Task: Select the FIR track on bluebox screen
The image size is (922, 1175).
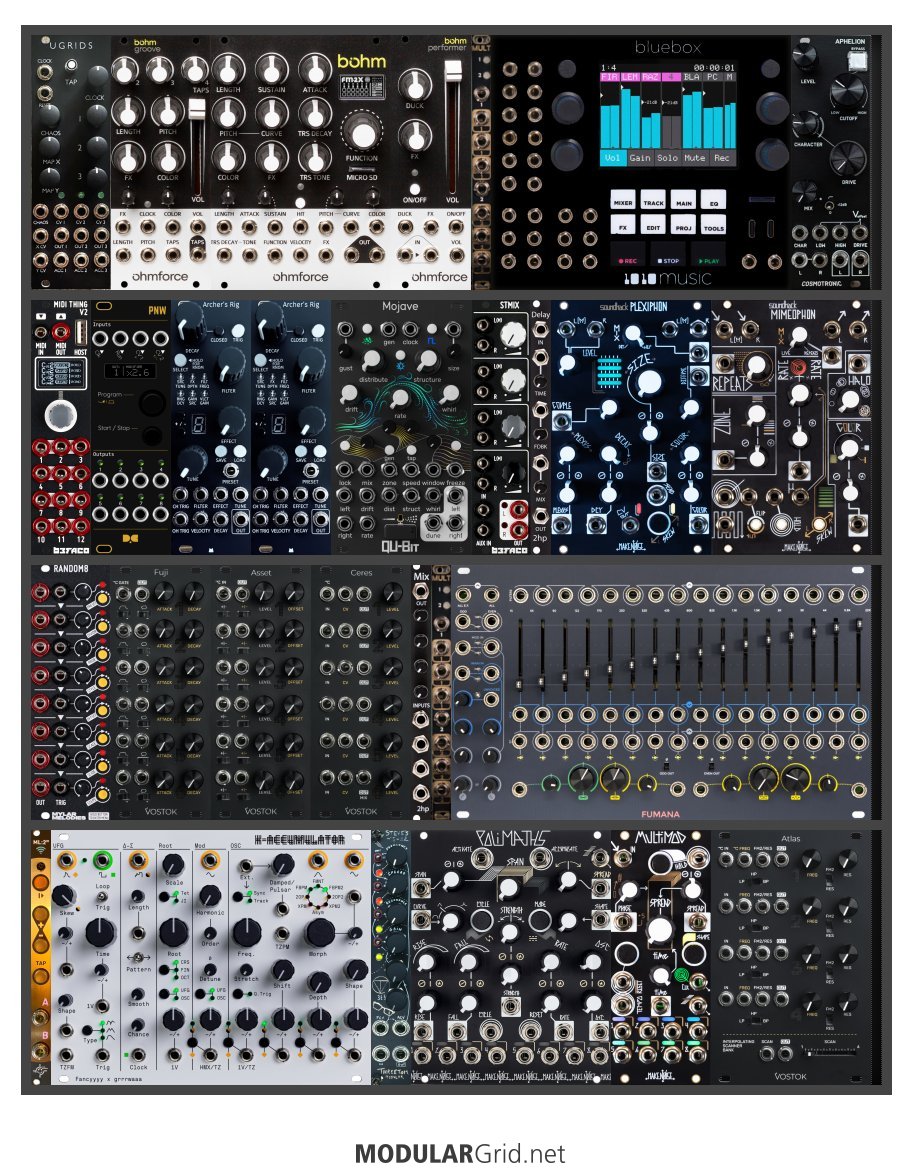Action: pyautogui.click(x=609, y=76)
